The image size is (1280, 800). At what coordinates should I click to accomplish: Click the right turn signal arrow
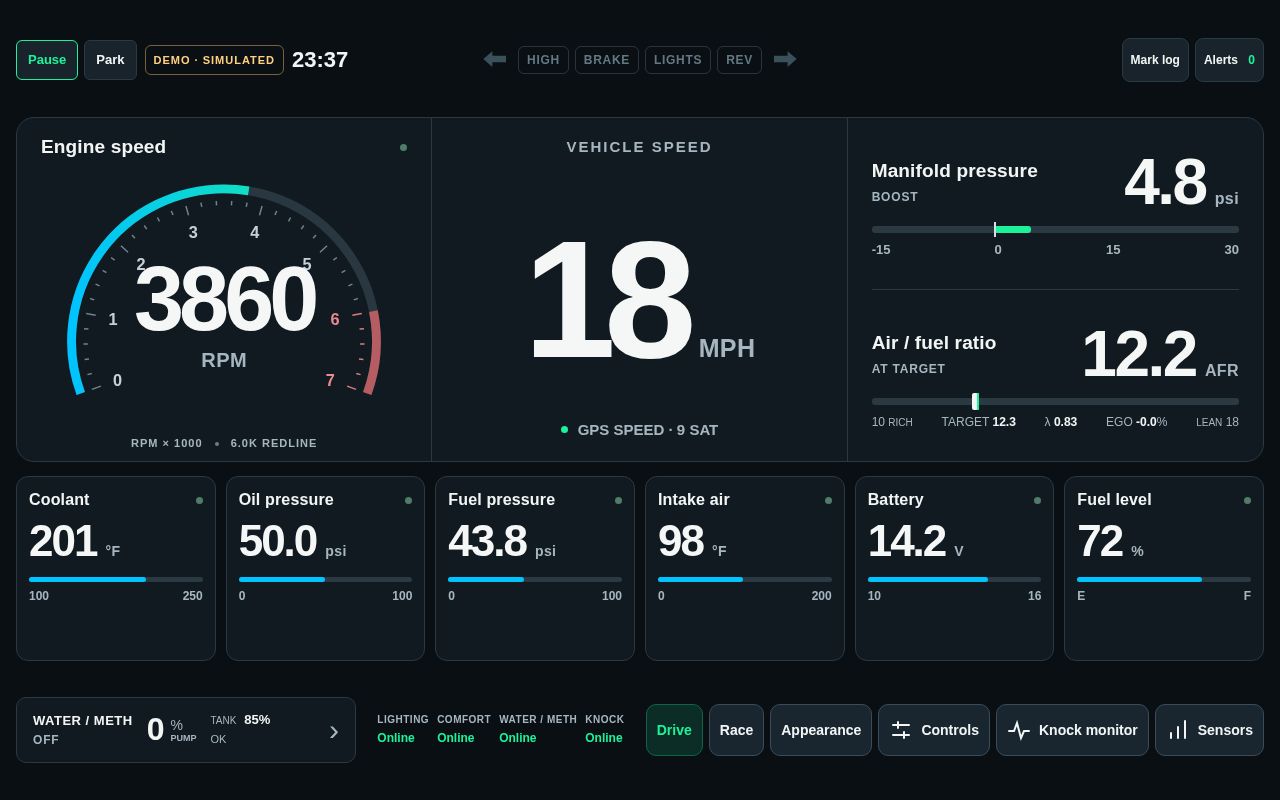[785, 59]
